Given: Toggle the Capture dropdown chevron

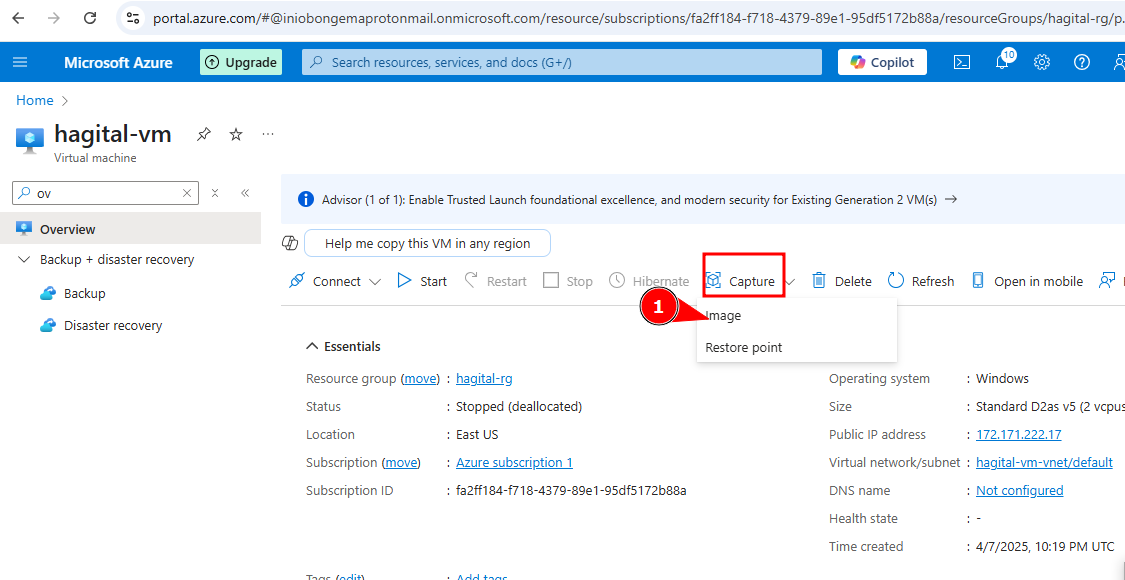Looking at the screenshot, I should click(x=790, y=282).
